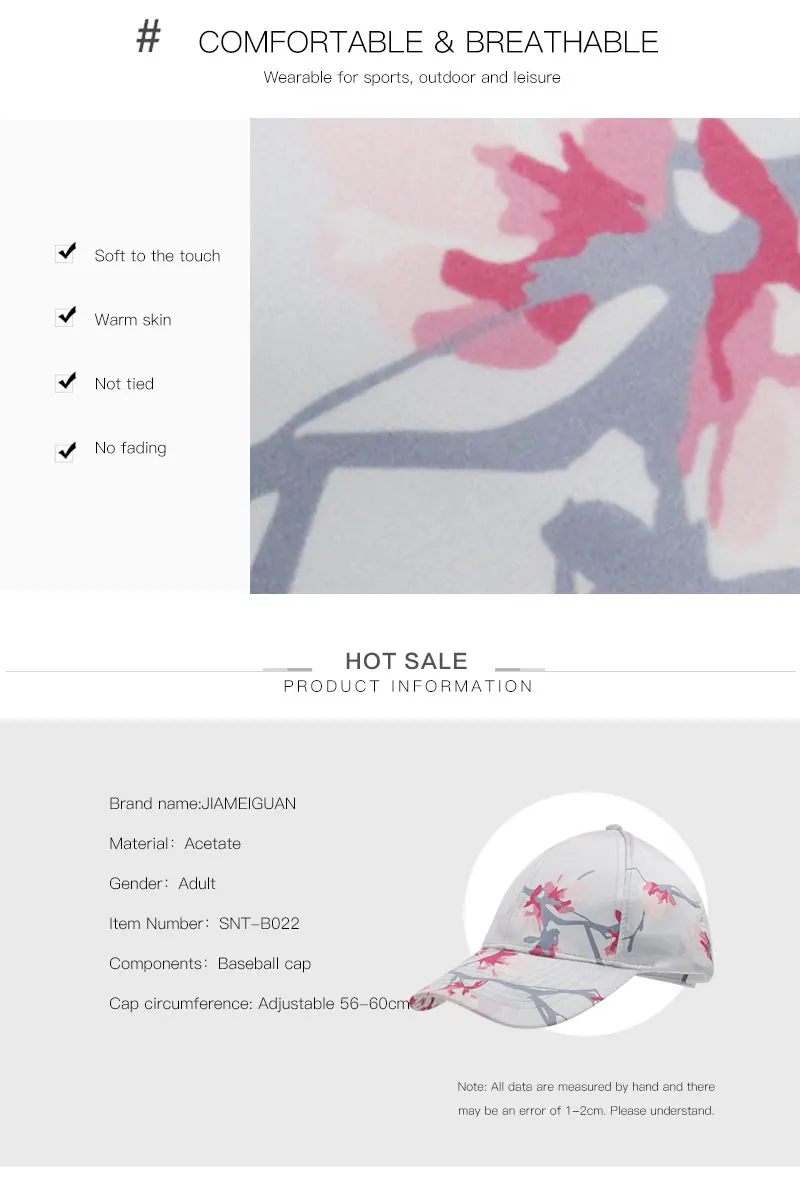Click the Cap circumference Adjustable 56-60cm text
The width and height of the screenshot is (800, 1198).
point(260,1003)
